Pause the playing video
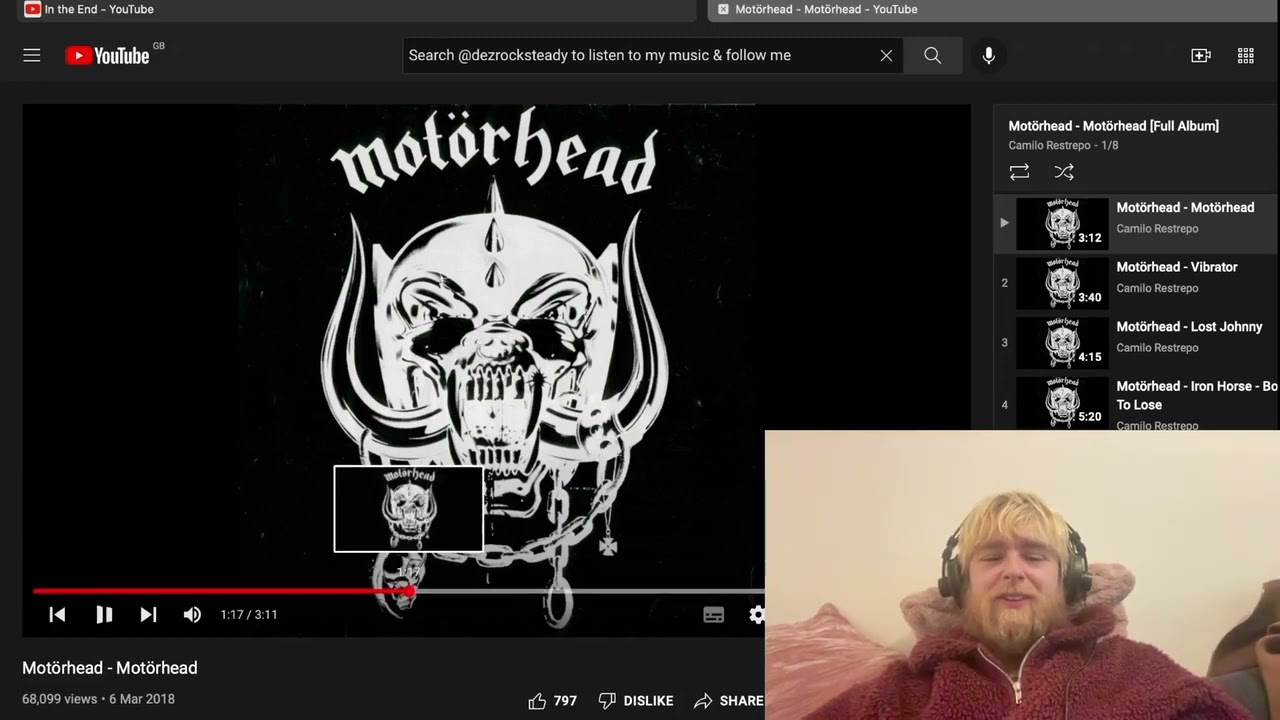1280x720 pixels. pyautogui.click(x=103, y=615)
